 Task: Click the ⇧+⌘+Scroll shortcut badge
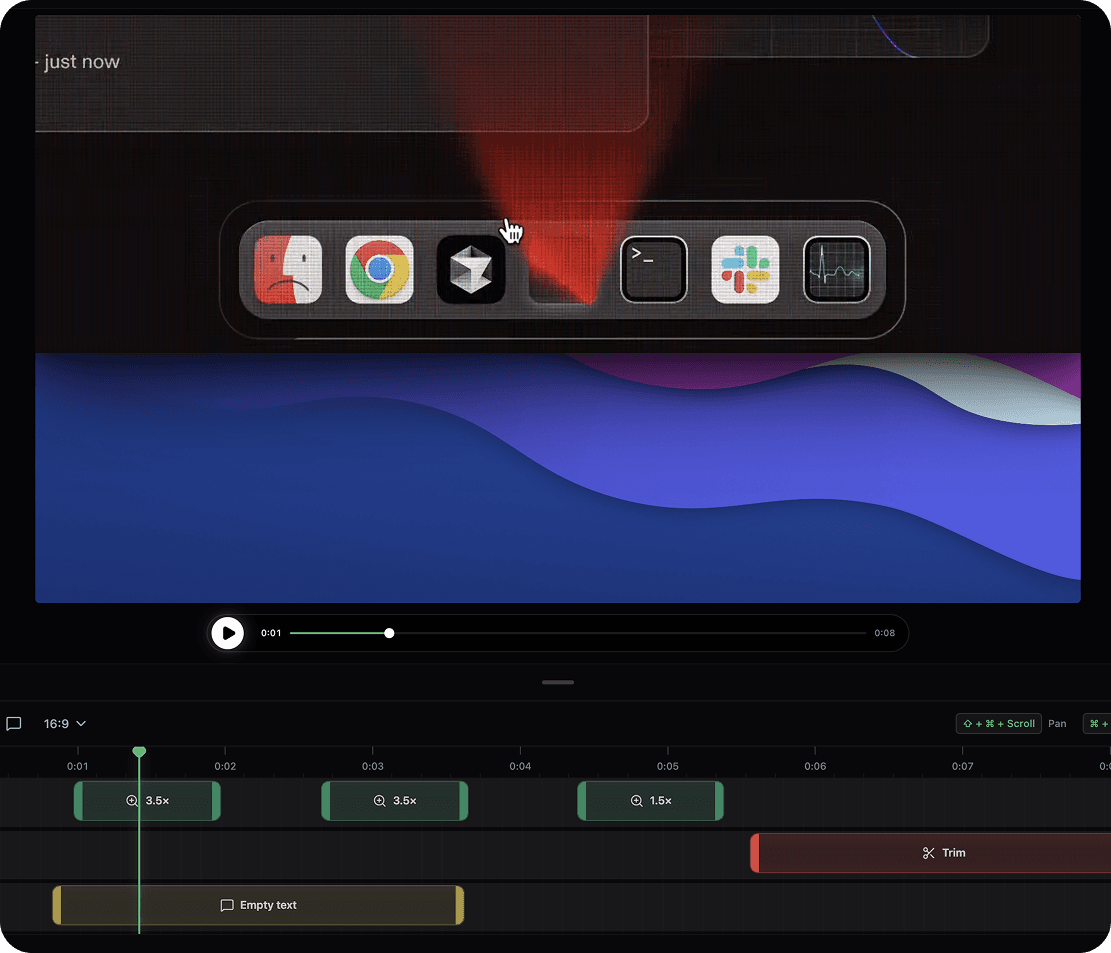[998, 723]
